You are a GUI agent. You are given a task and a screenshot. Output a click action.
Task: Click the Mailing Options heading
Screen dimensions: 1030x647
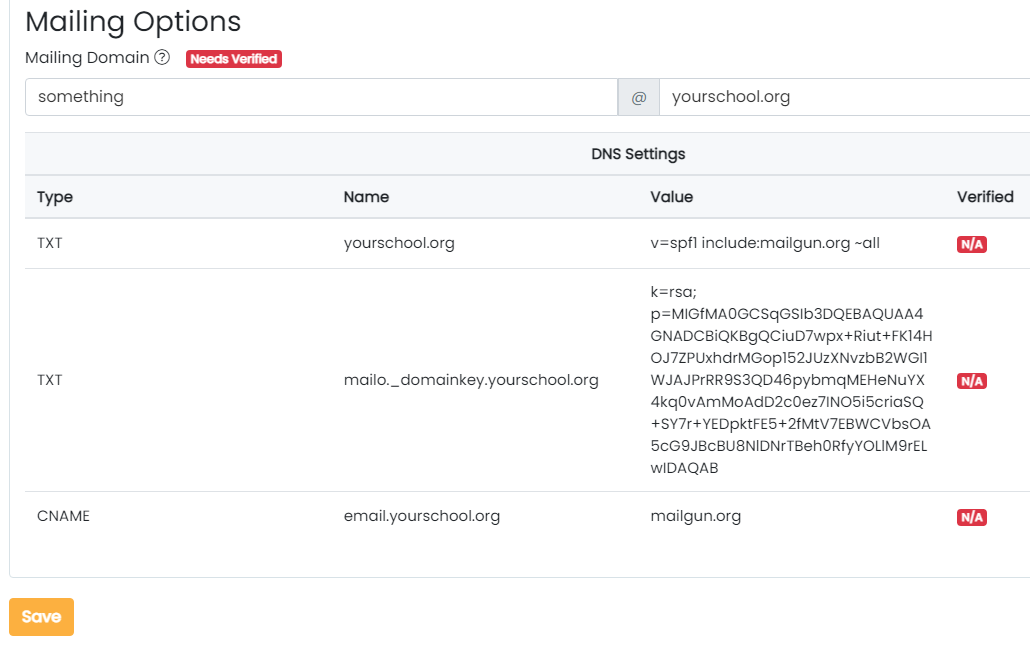click(133, 22)
